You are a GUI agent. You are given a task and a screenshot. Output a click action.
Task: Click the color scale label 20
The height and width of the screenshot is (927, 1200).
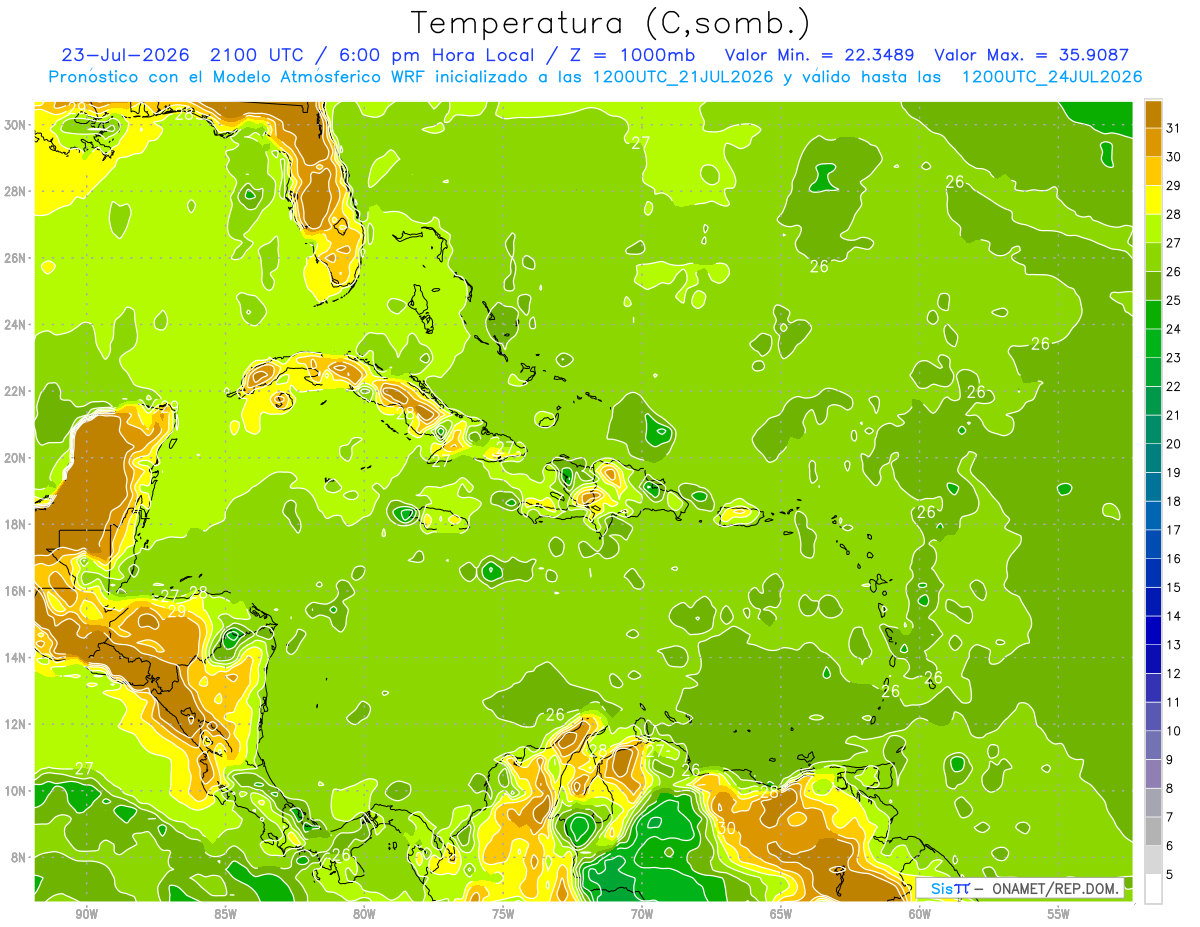tap(1173, 444)
